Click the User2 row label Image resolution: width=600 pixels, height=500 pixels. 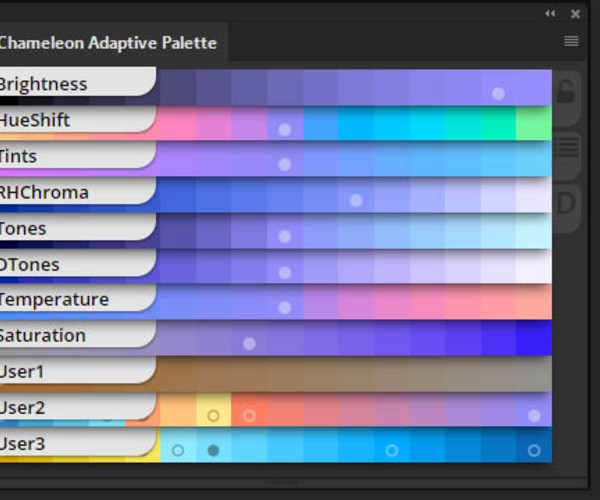[x=77, y=406]
